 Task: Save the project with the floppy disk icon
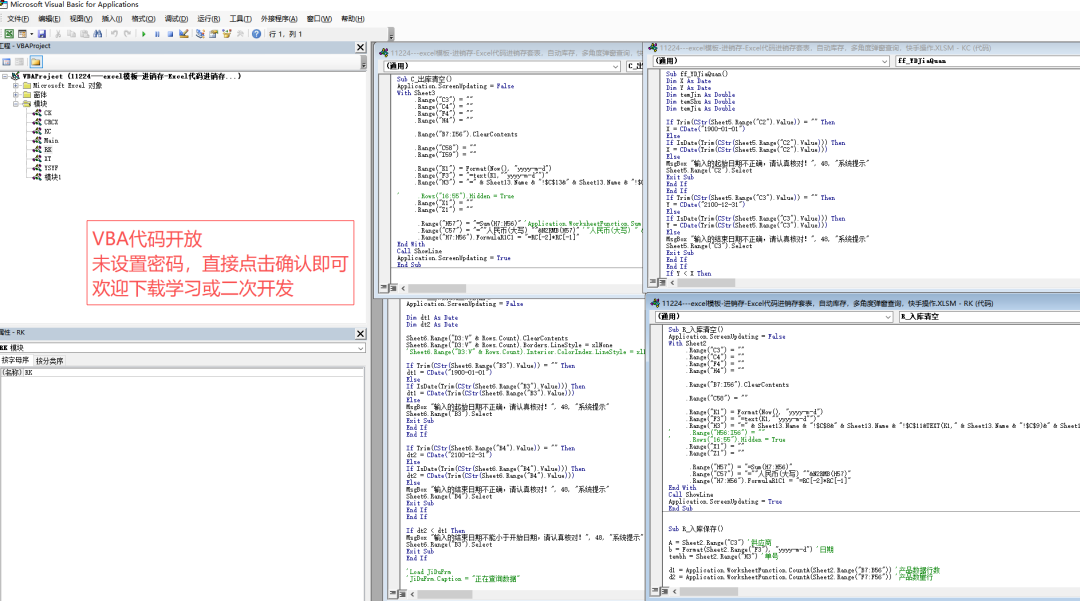[41, 34]
